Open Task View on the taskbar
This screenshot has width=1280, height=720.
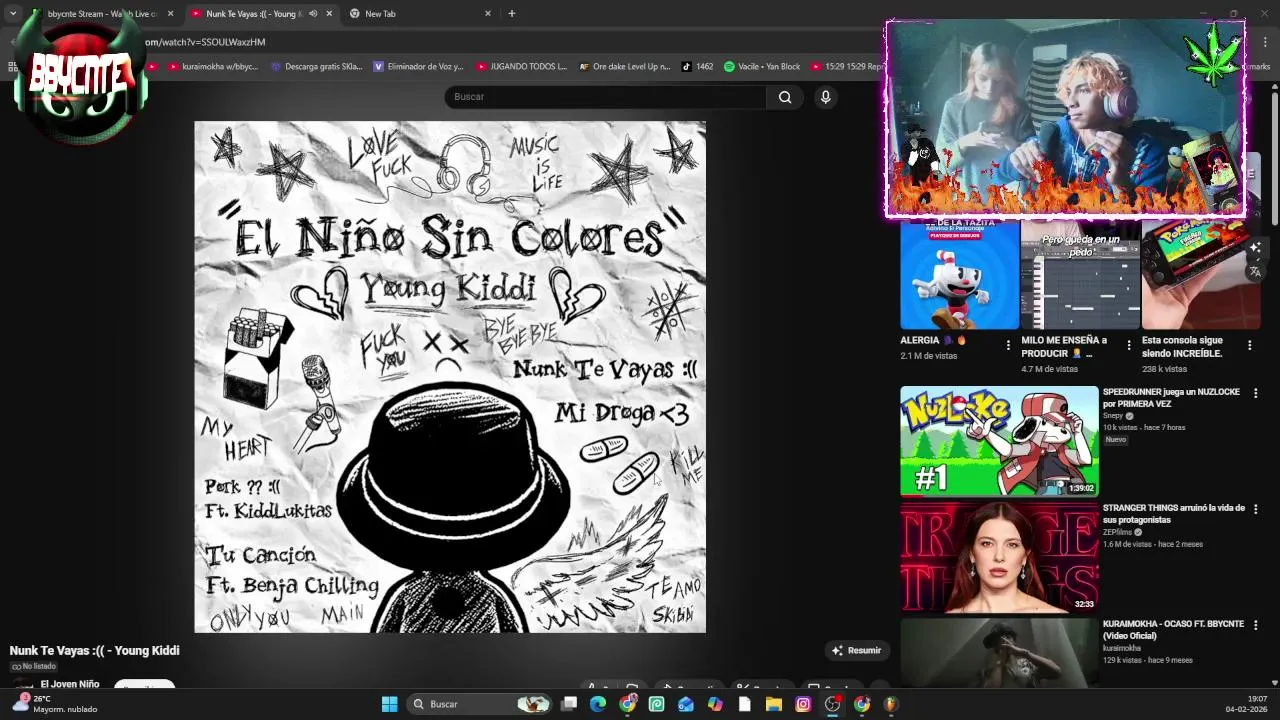569,704
